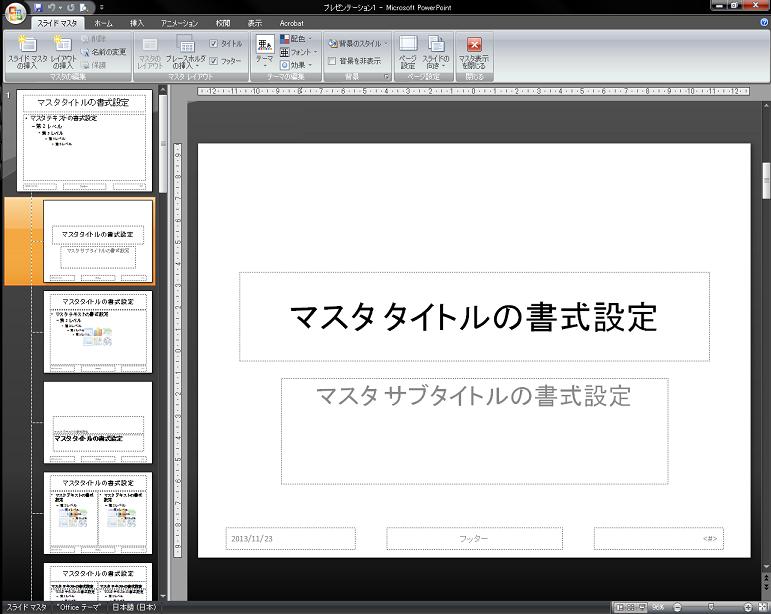The image size is (771, 614).
Task: Click the マスタ タイトルの書式設定 title placeholder
Action: 474,317
